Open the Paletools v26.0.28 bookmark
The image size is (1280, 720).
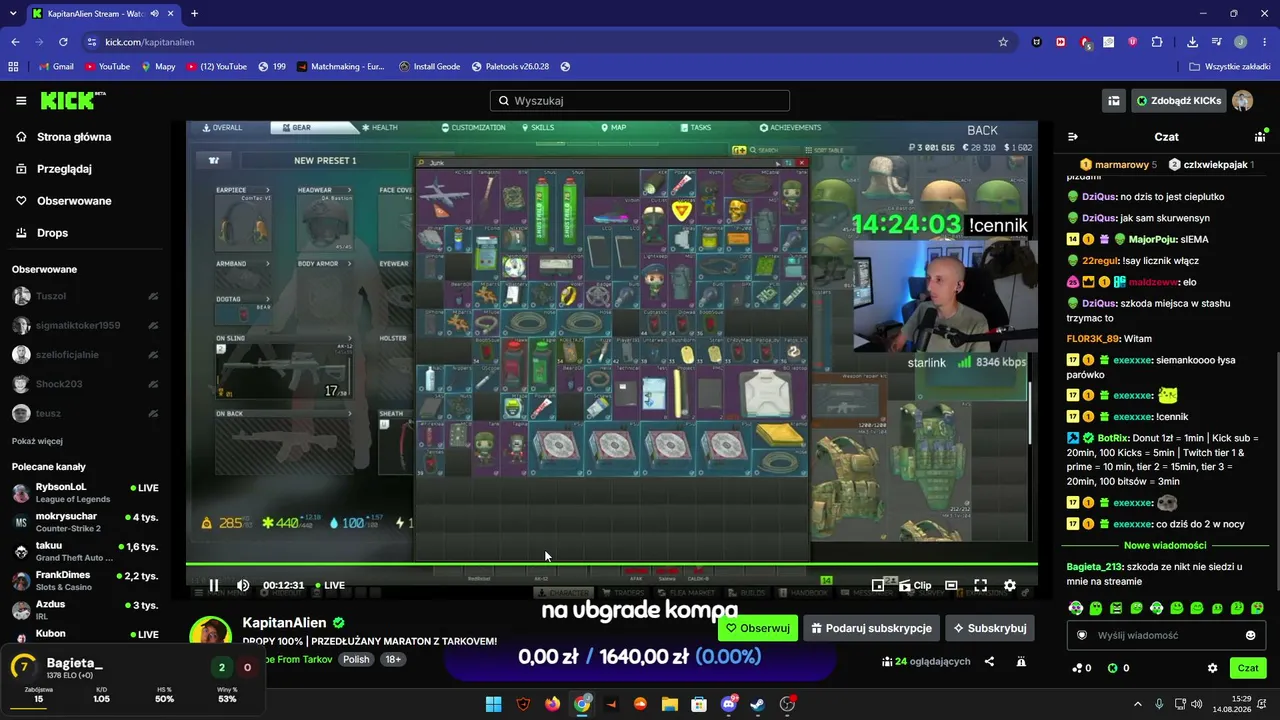[510, 67]
